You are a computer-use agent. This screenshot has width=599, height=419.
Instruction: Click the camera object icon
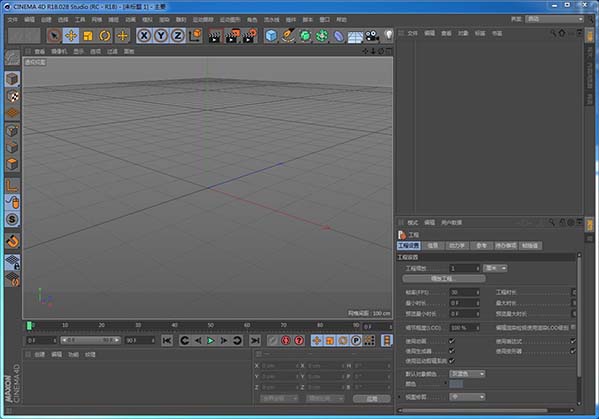pos(372,36)
